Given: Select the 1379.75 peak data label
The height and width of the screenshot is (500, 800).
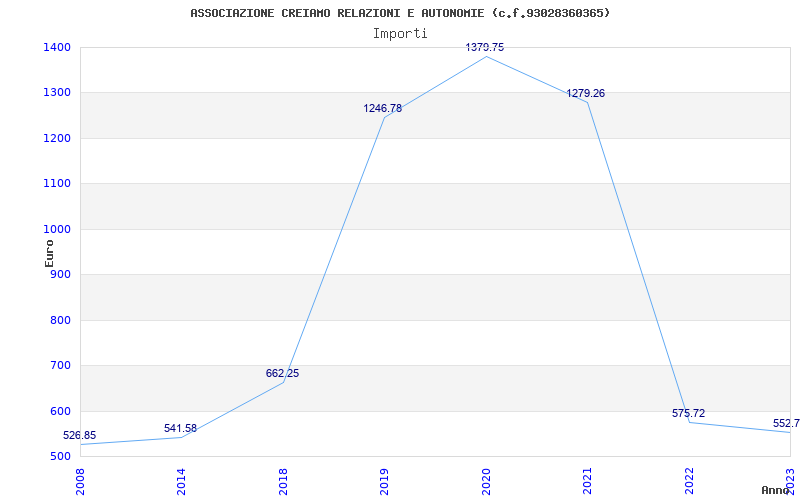Looking at the screenshot, I should click(485, 47).
